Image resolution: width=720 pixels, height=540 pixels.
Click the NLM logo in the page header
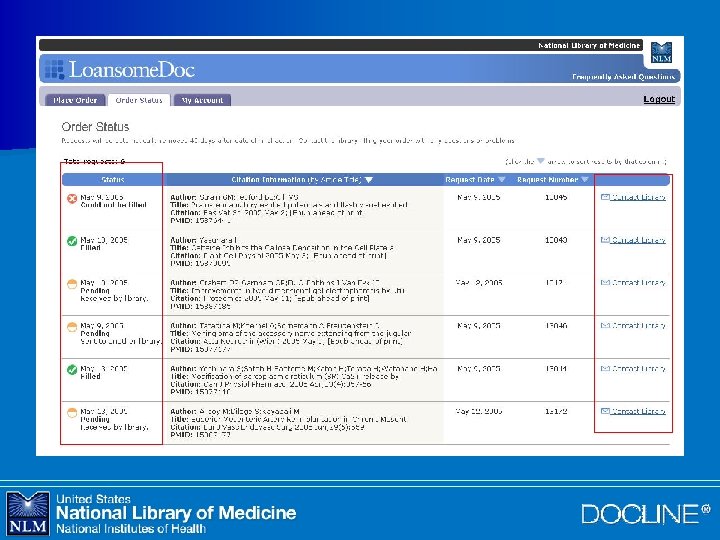click(661, 52)
